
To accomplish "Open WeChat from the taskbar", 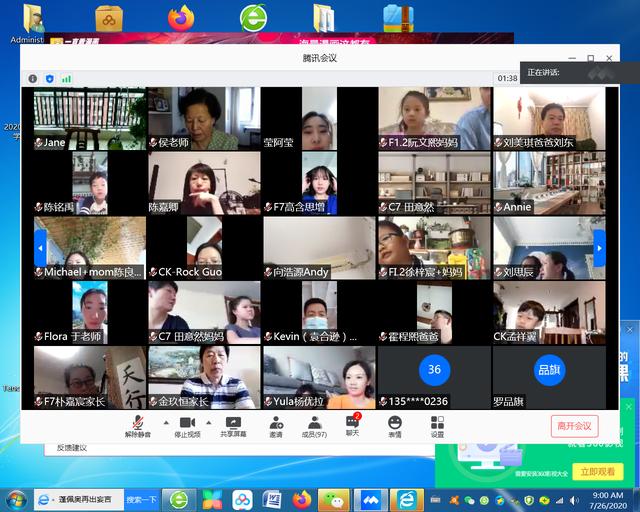I will pos(333,500).
